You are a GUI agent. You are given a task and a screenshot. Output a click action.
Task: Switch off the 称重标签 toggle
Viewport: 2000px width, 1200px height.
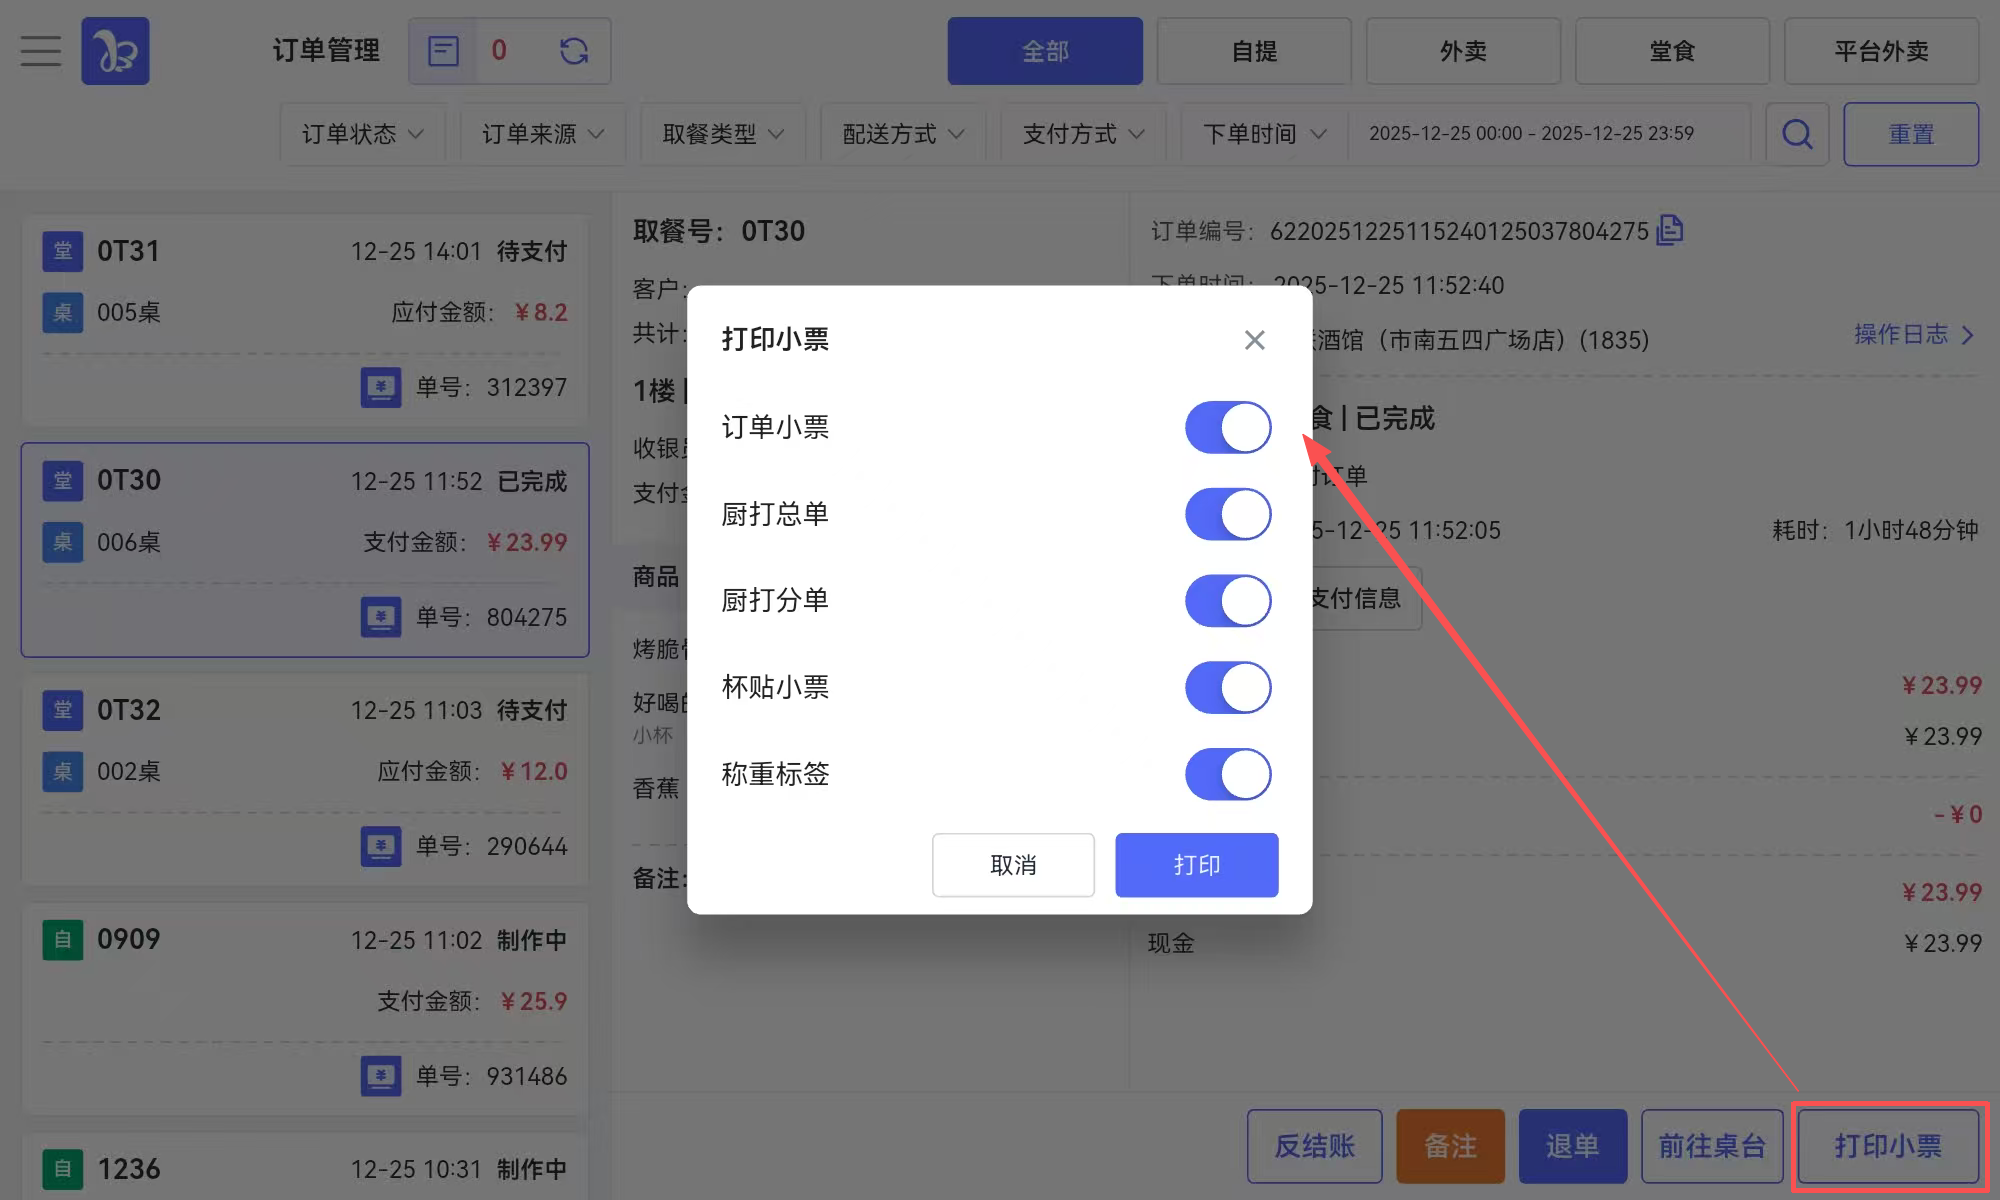click(x=1227, y=774)
